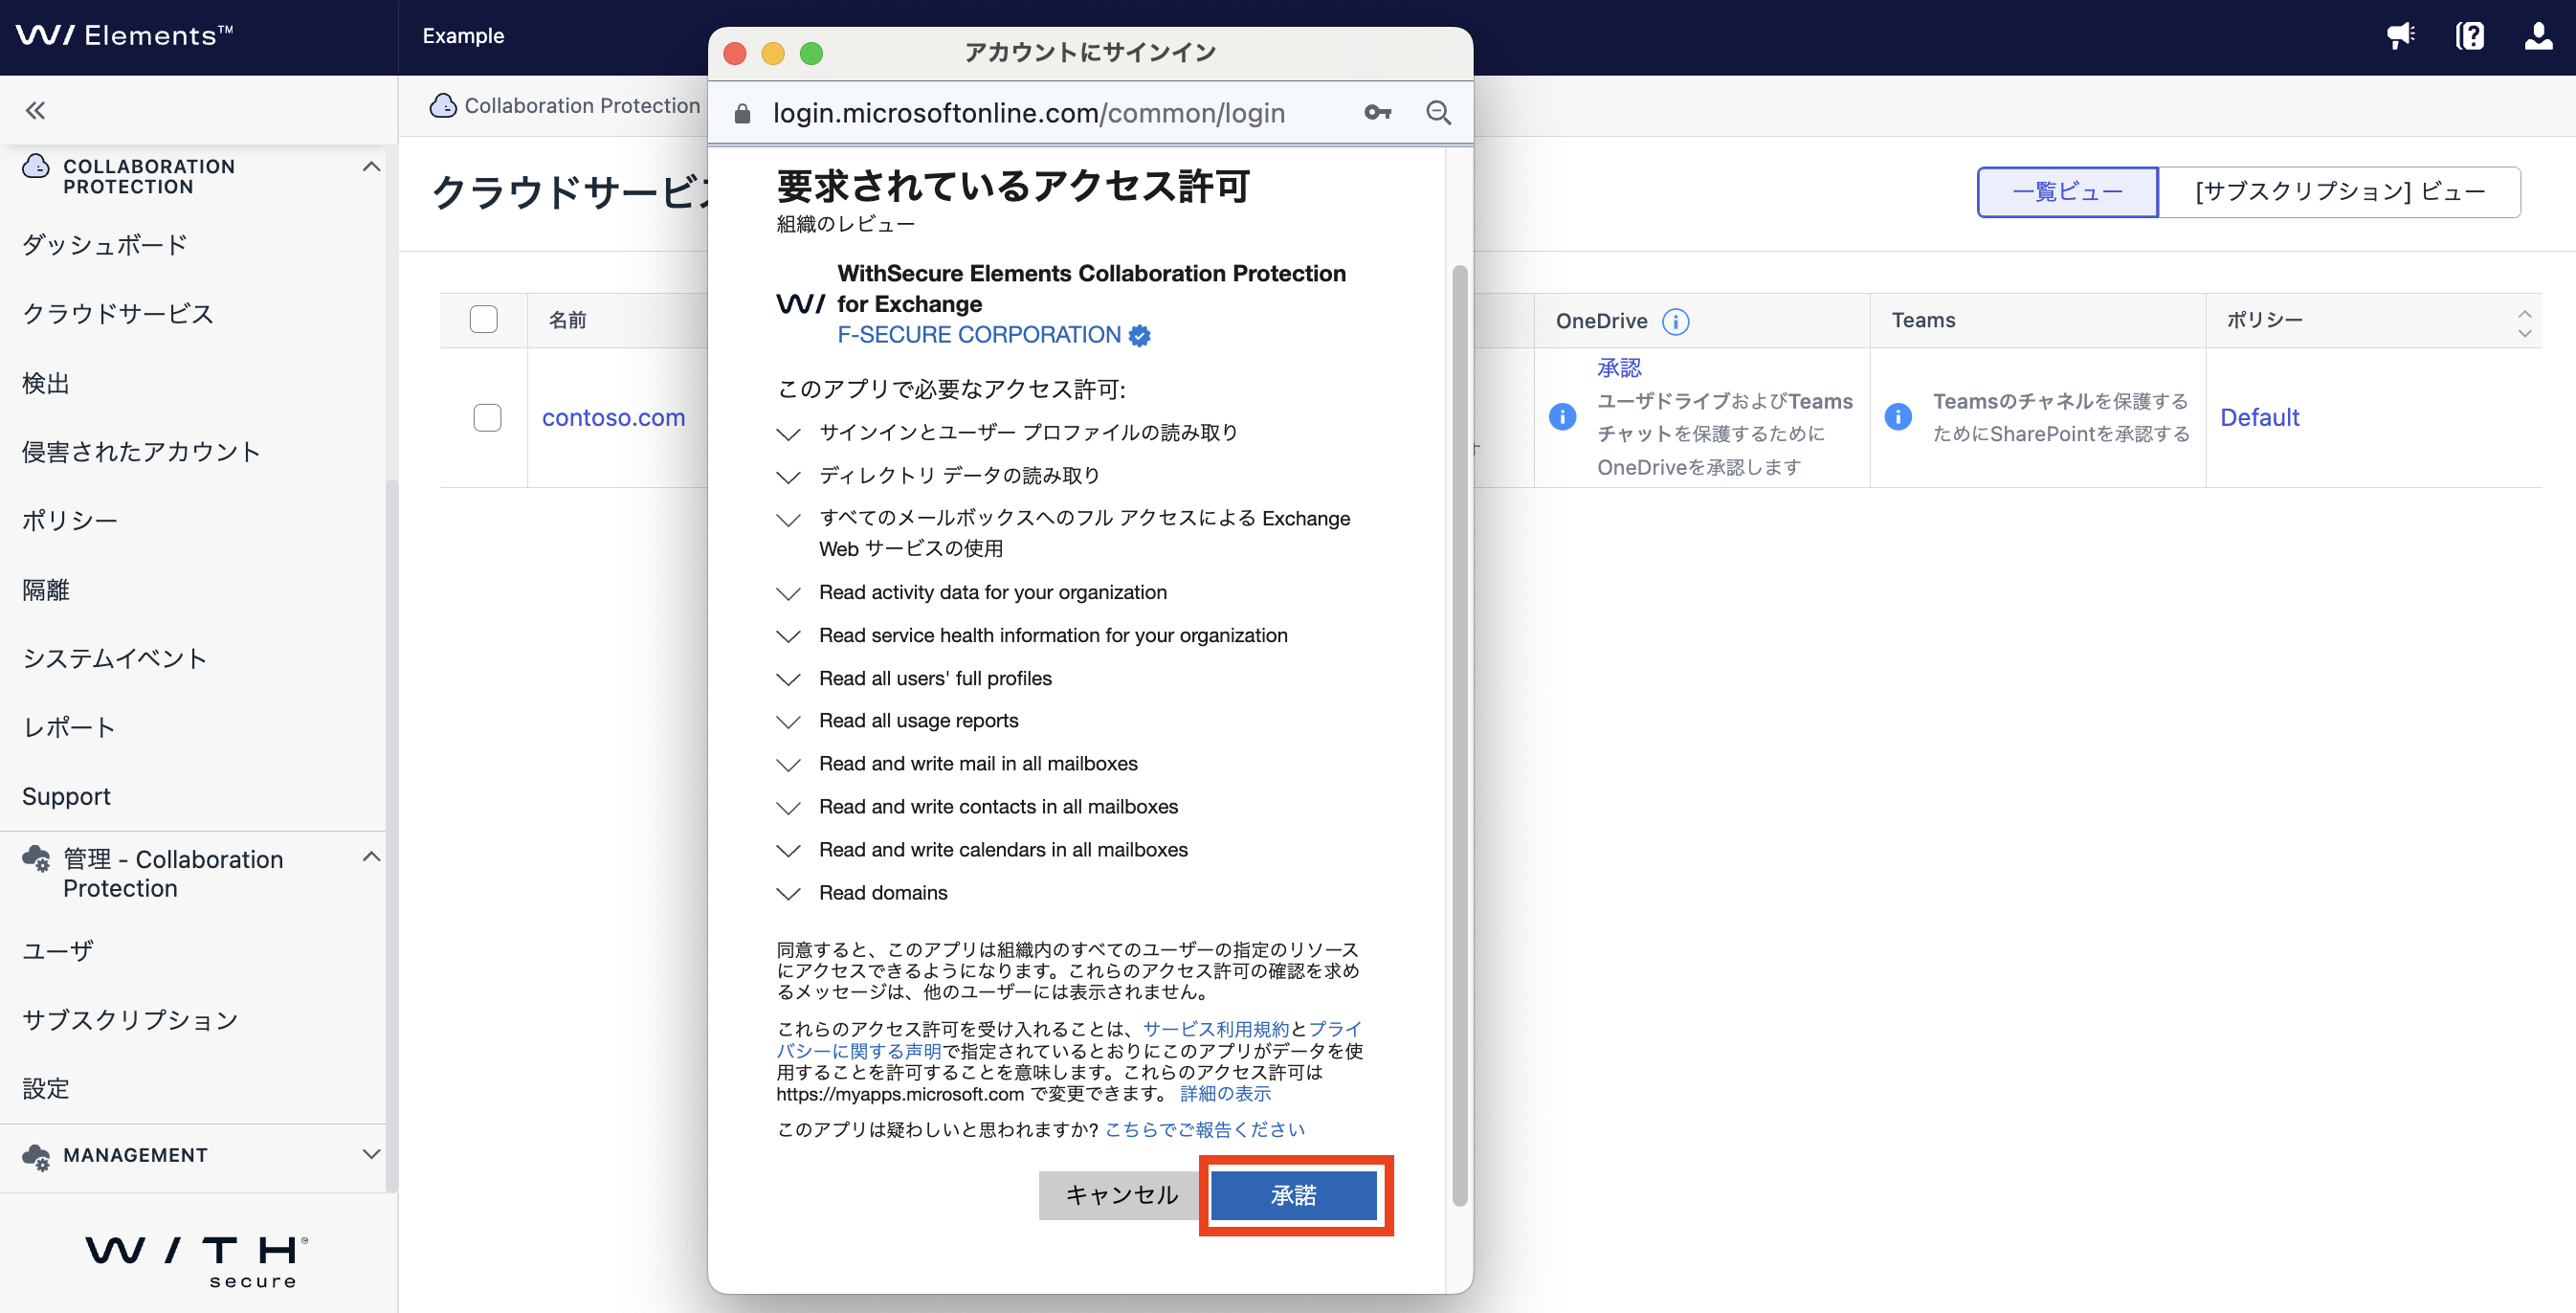Viewport: 2576px width, 1313px height.
Task: Open 侵害されたアカウント in sidebar
Action: click(x=141, y=452)
